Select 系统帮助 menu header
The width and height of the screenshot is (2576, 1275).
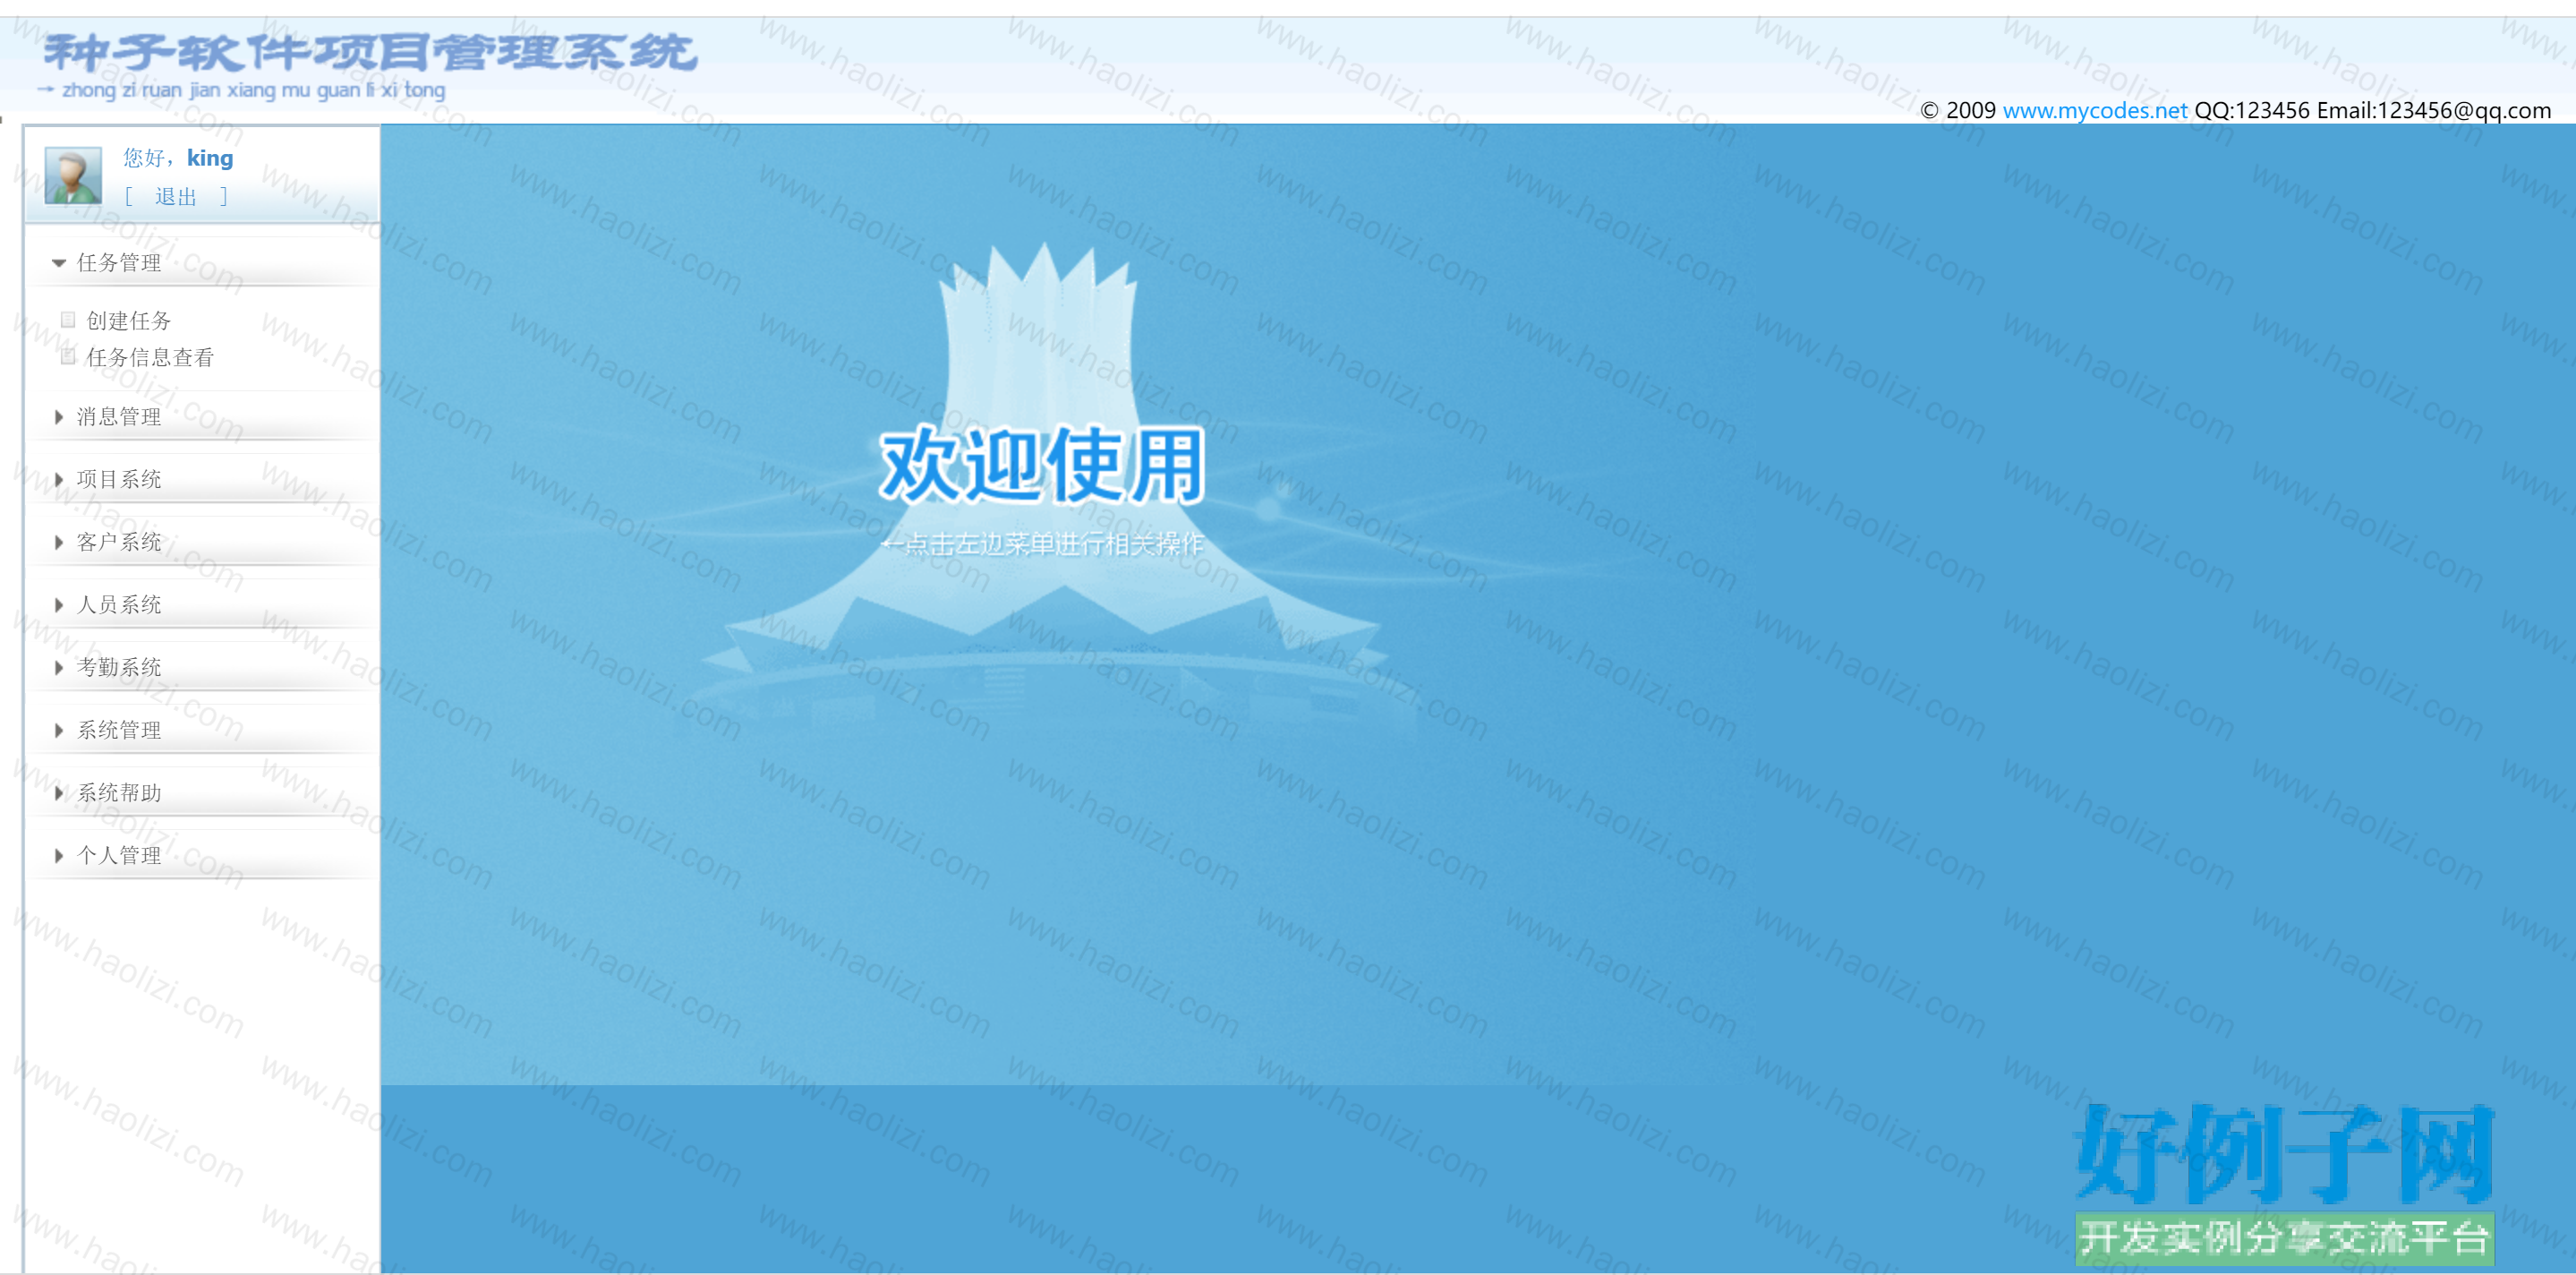click(119, 793)
